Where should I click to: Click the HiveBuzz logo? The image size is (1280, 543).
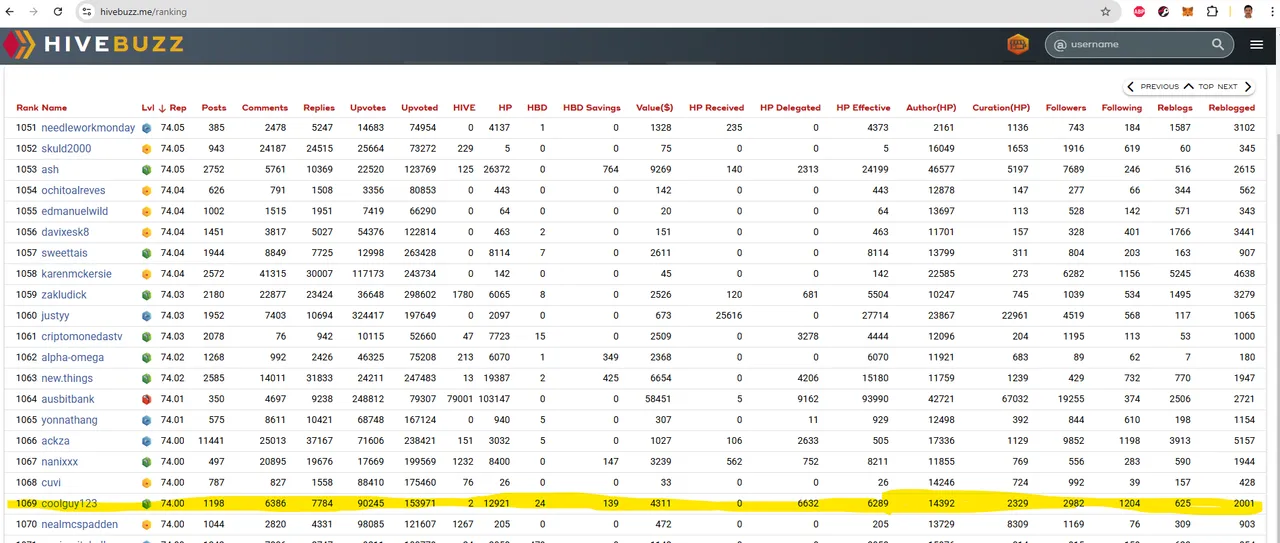tap(95, 45)
